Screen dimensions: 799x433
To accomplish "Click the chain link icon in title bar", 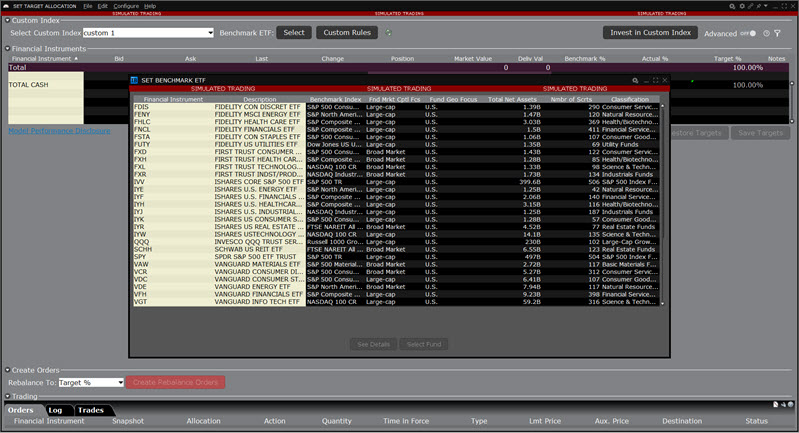I will 750,6.
